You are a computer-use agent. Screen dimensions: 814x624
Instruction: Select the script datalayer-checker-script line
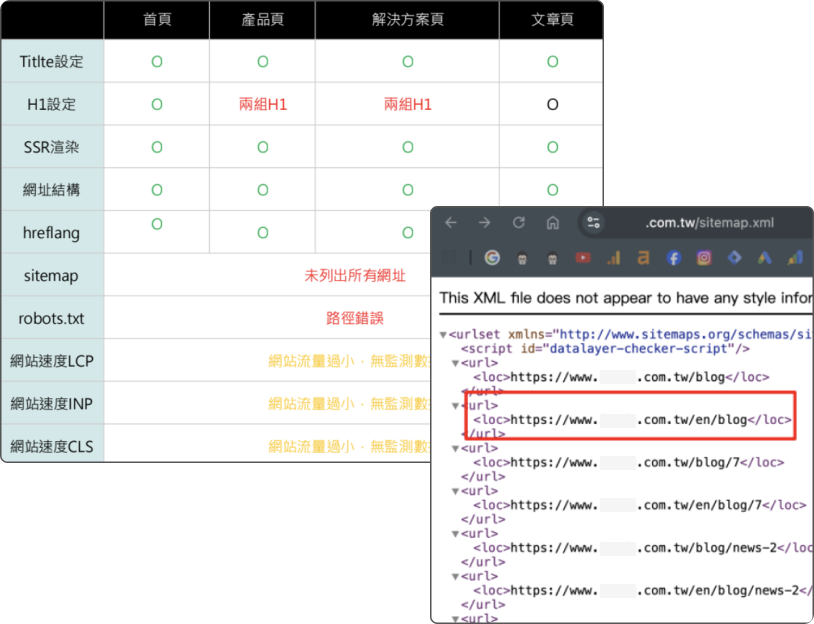(x=605, y=348)
